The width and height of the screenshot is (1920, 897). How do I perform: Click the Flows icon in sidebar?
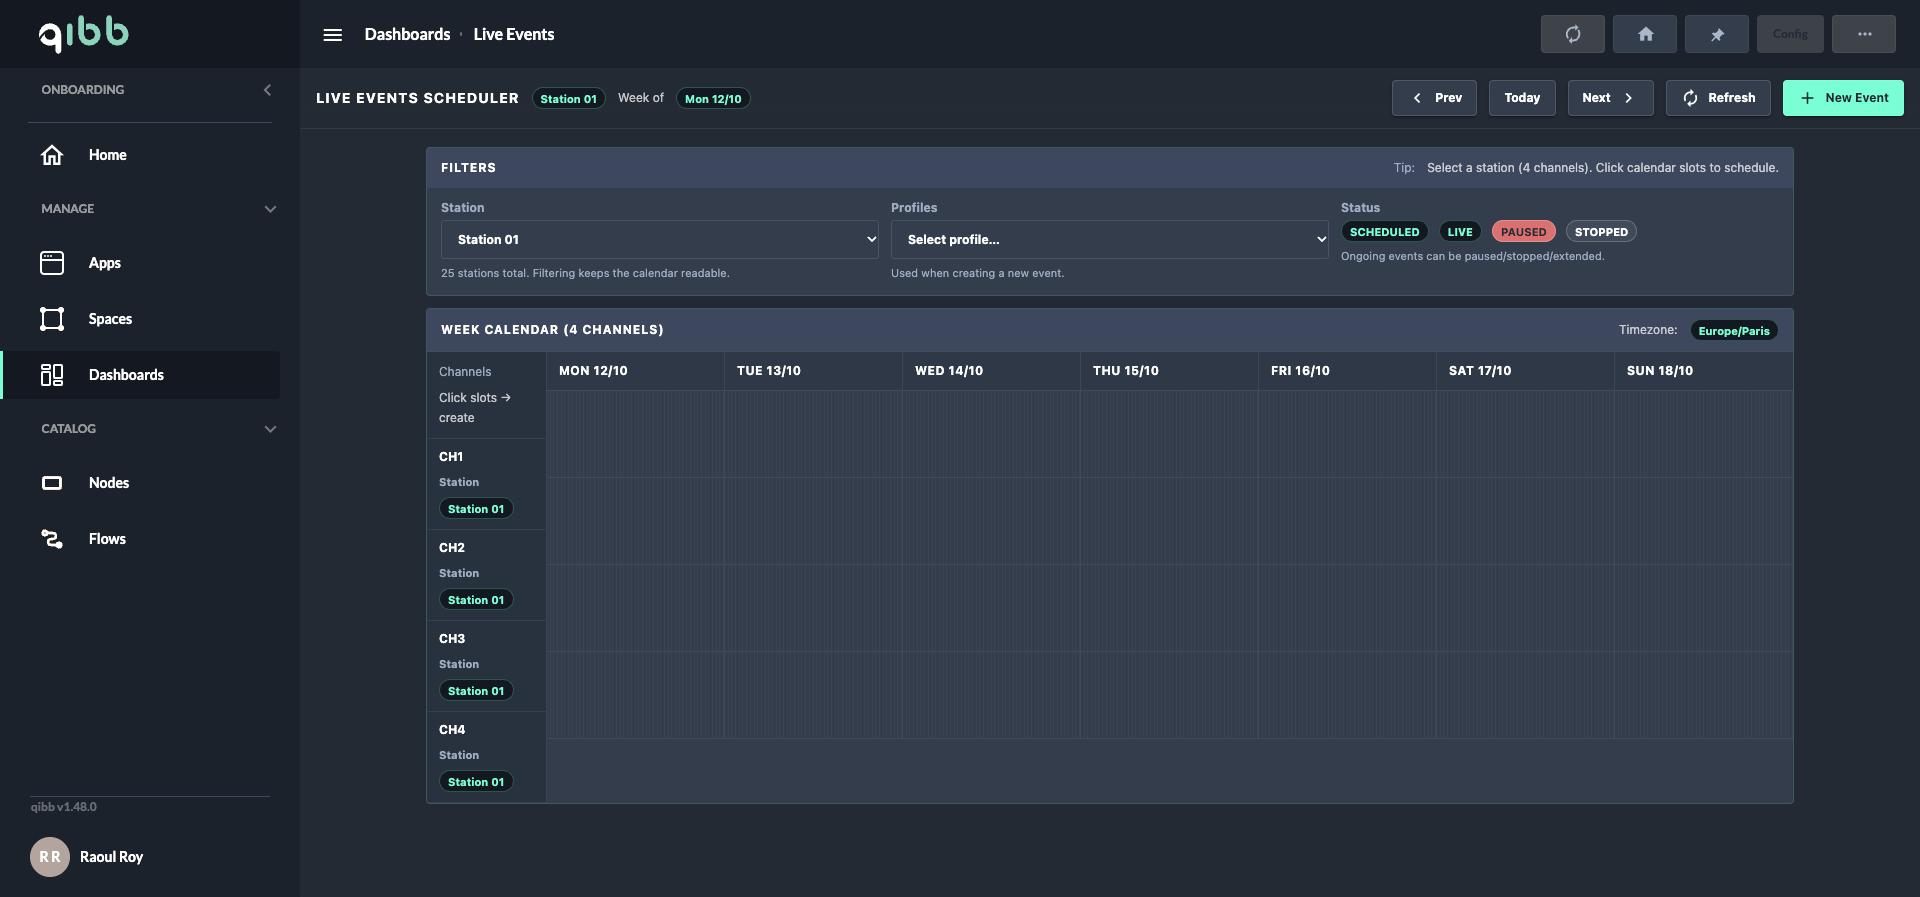coord(52,539)
